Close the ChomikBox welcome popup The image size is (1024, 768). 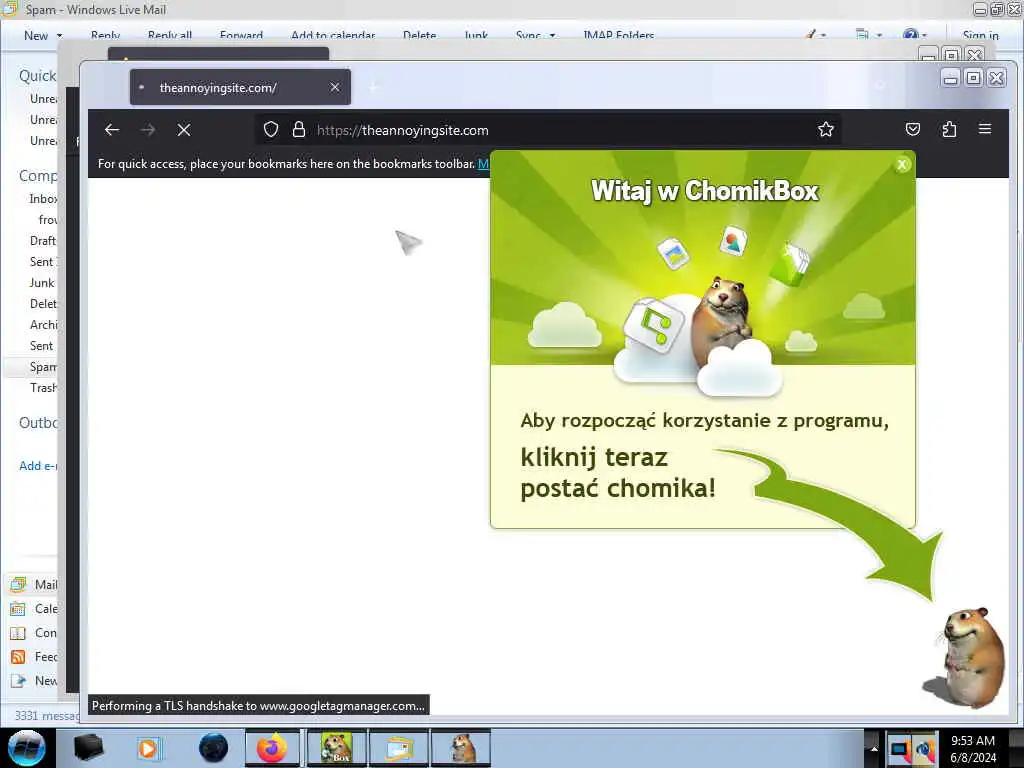pos(902,165)
